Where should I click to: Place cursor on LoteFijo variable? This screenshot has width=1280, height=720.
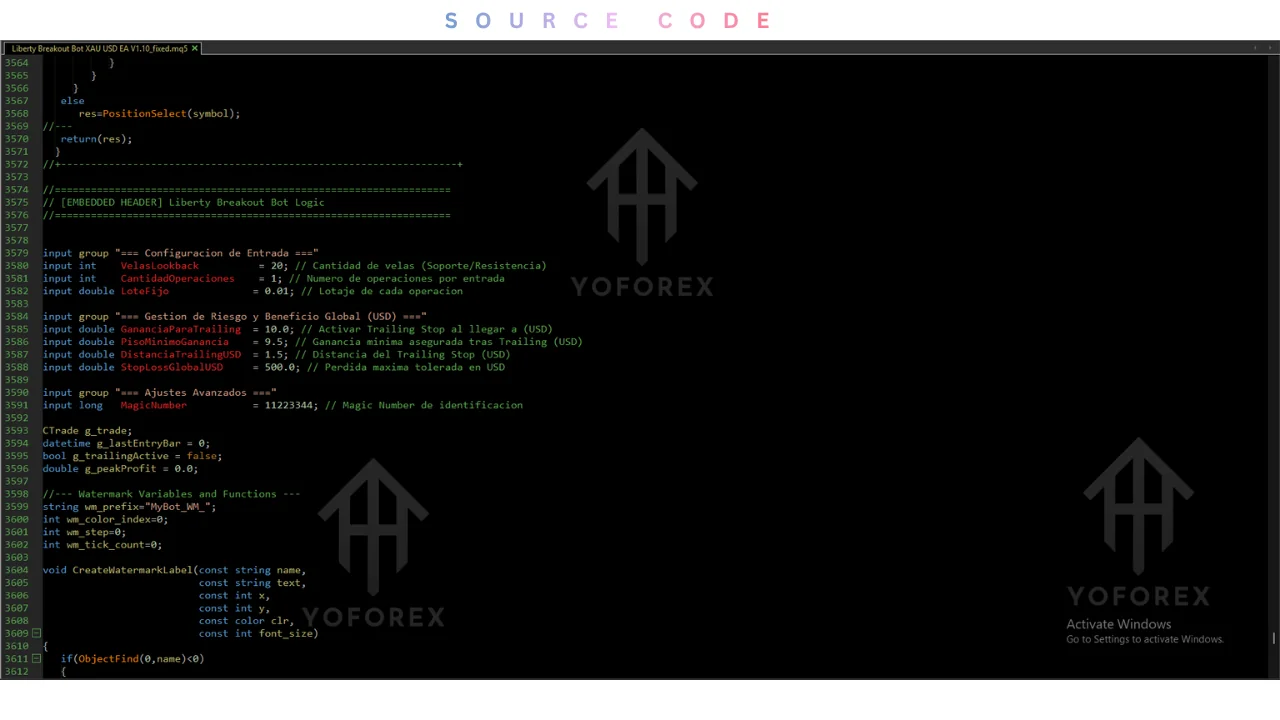pyautogui.click(x=145, y=291)
